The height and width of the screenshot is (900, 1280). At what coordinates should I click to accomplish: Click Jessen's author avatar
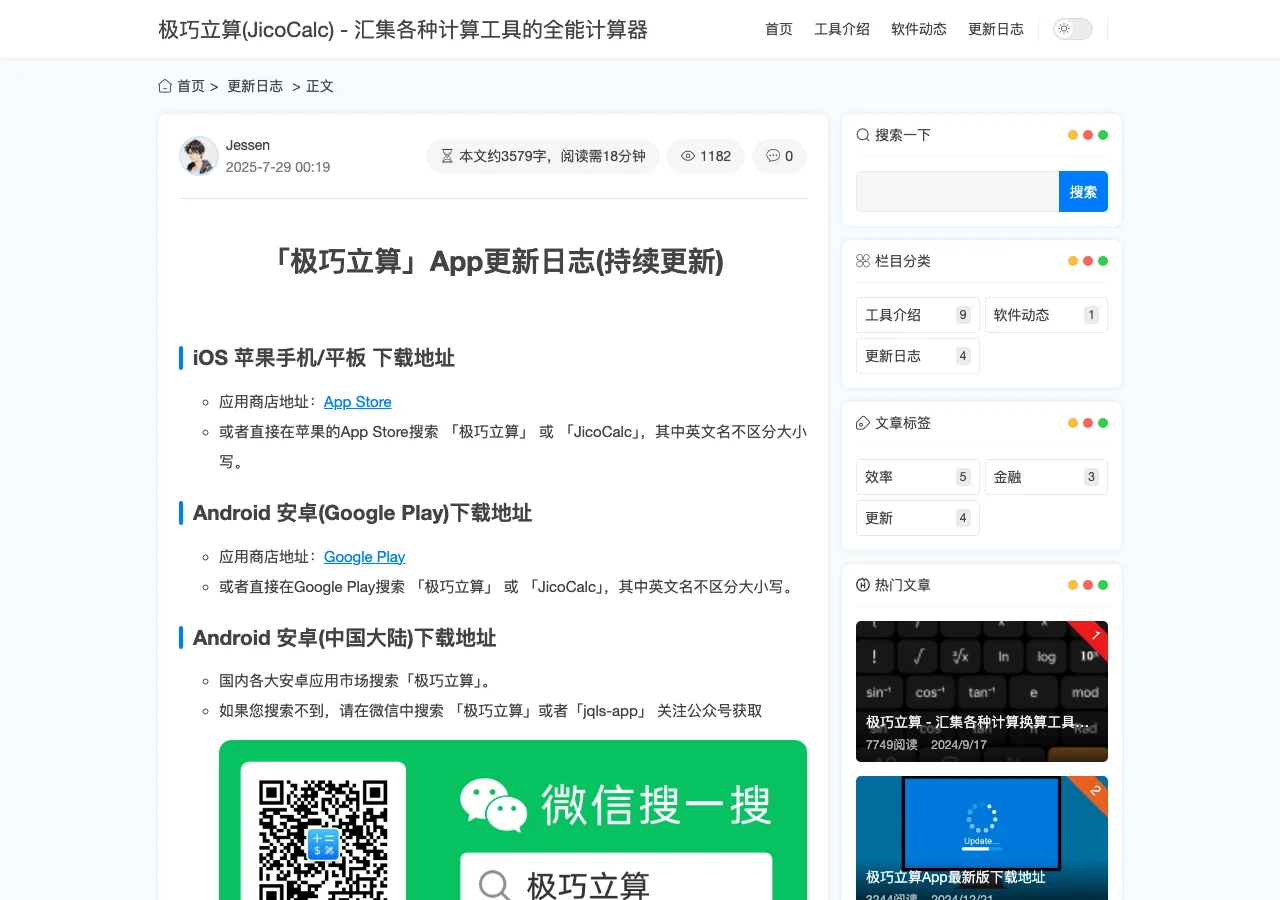(x=199, y=156)
